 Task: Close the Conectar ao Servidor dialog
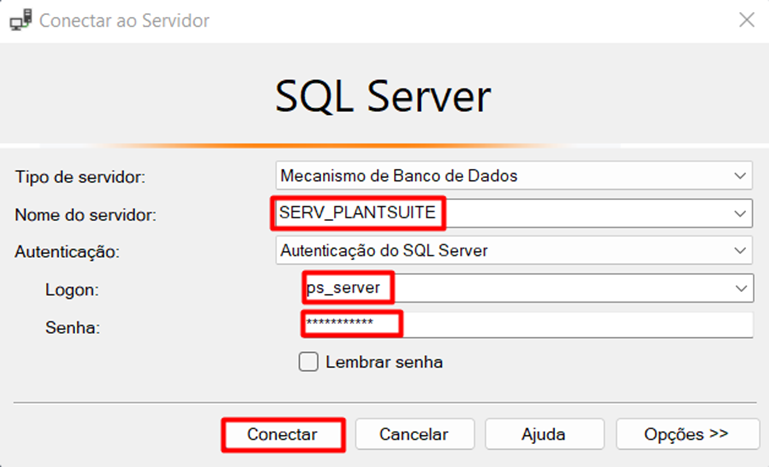746,20
